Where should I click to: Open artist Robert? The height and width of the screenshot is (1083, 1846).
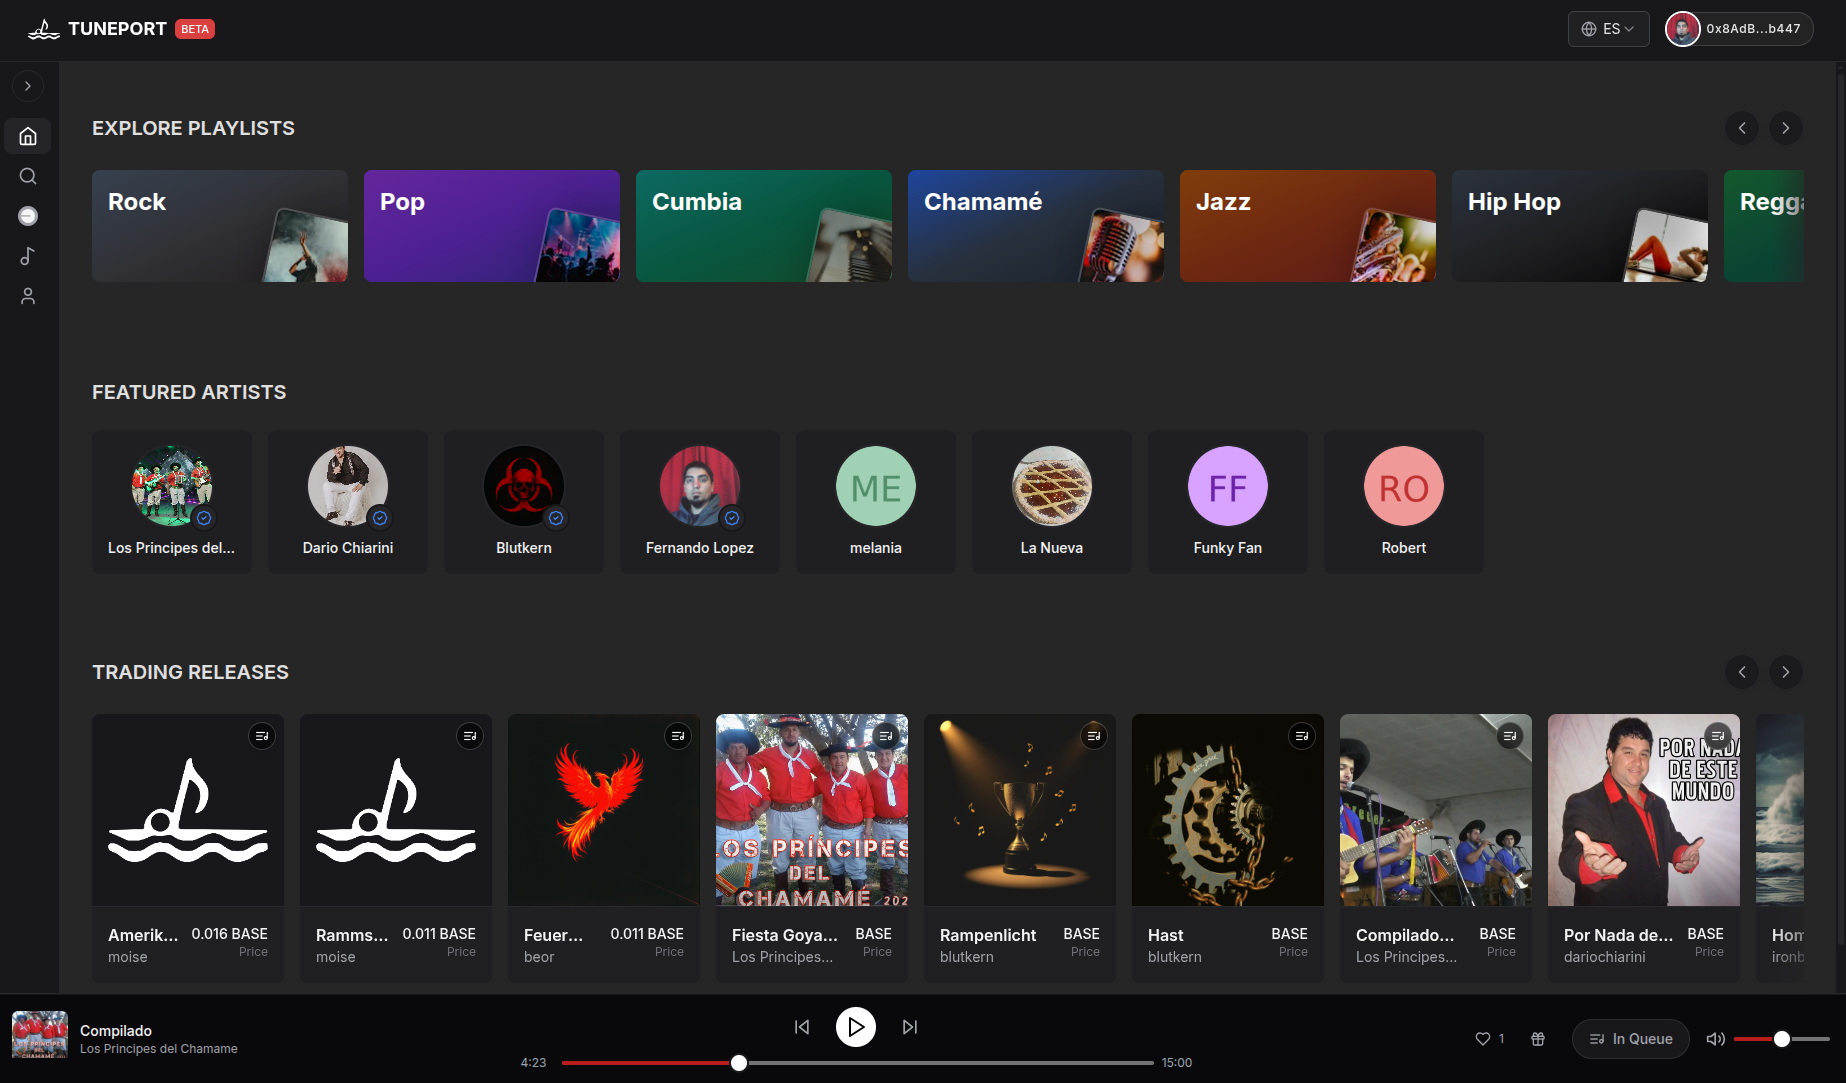coord(1404,502)
